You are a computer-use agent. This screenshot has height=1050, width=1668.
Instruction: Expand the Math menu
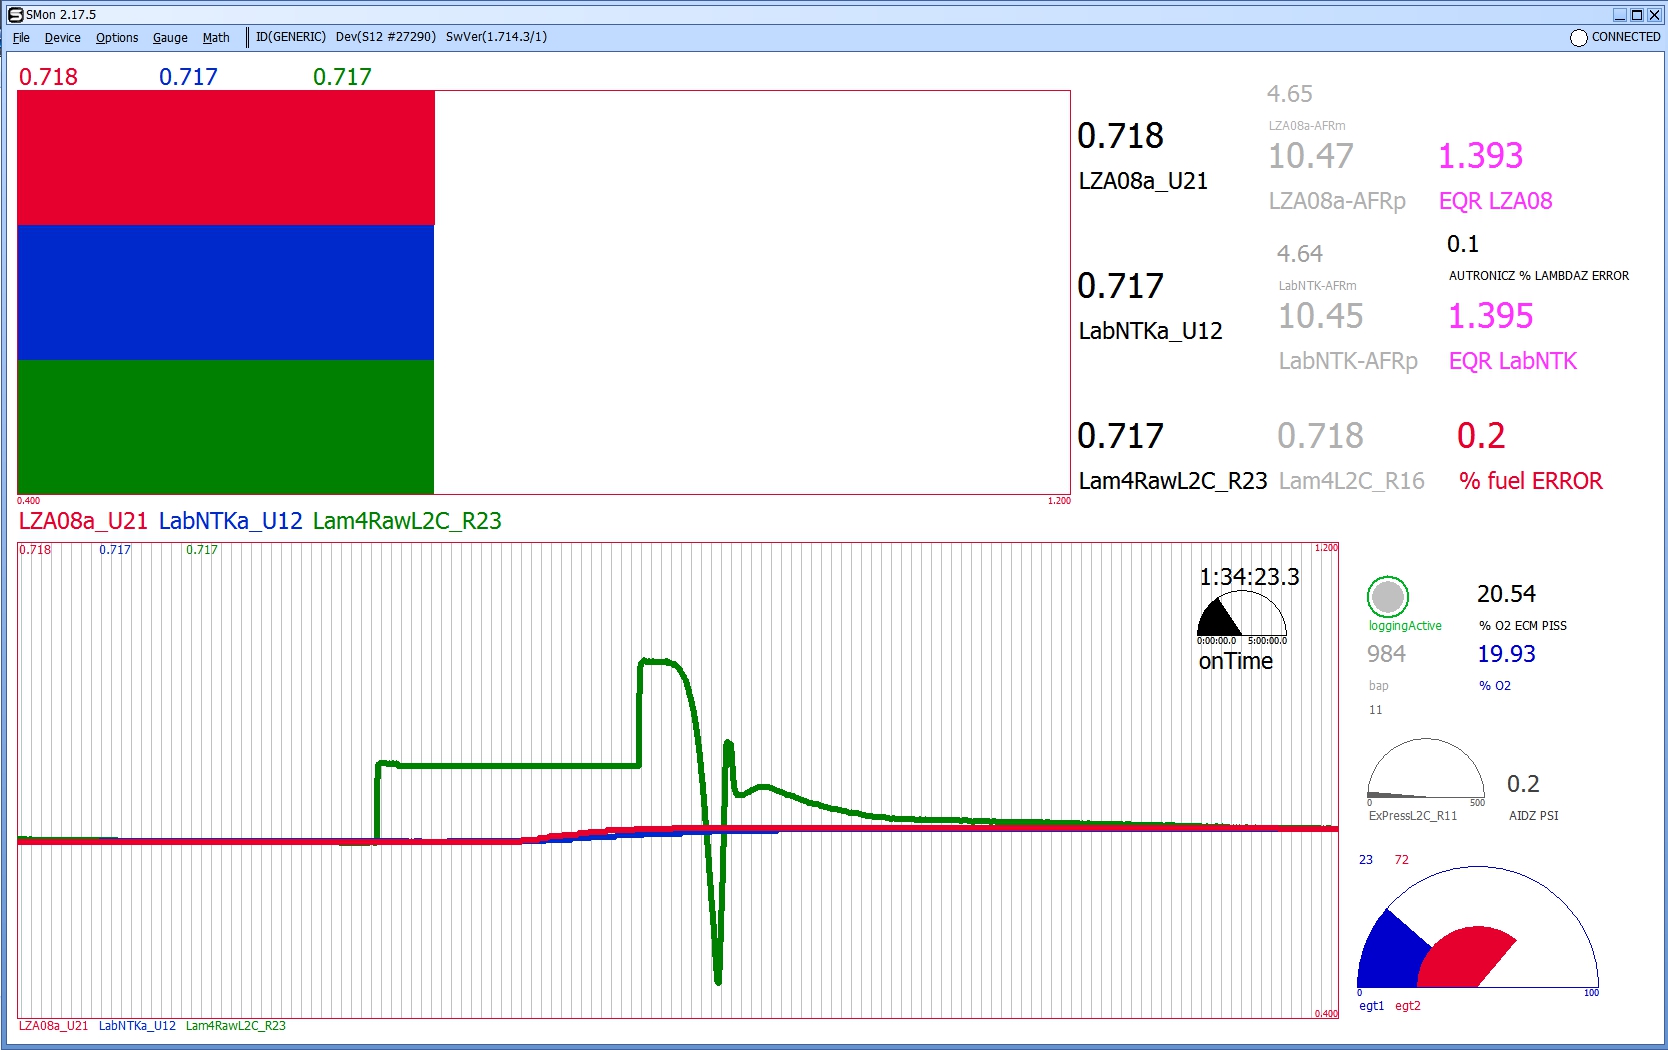tap(216, 38)
